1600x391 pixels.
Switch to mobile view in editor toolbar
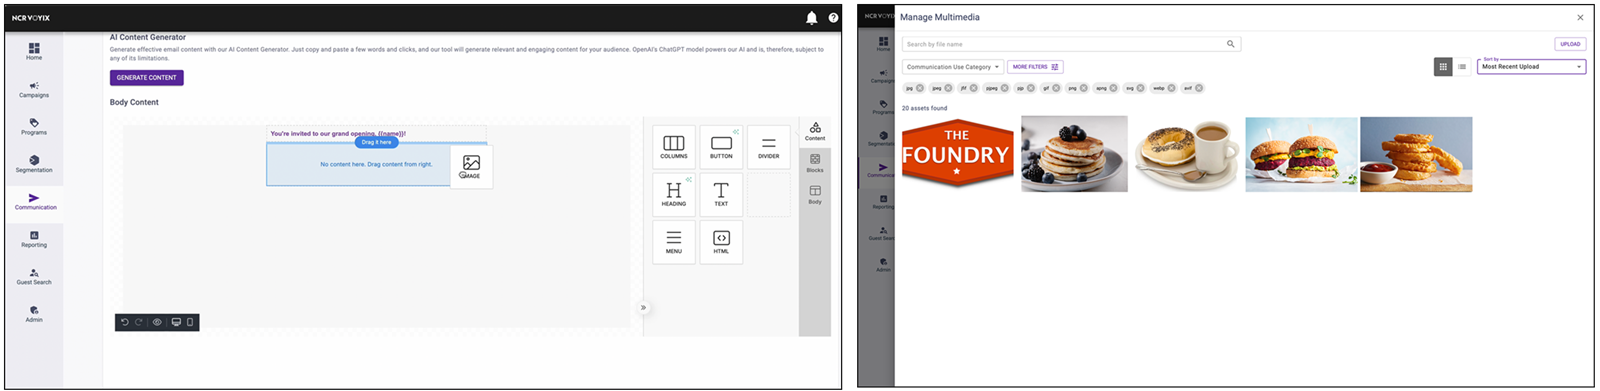[x=190, y=322]
